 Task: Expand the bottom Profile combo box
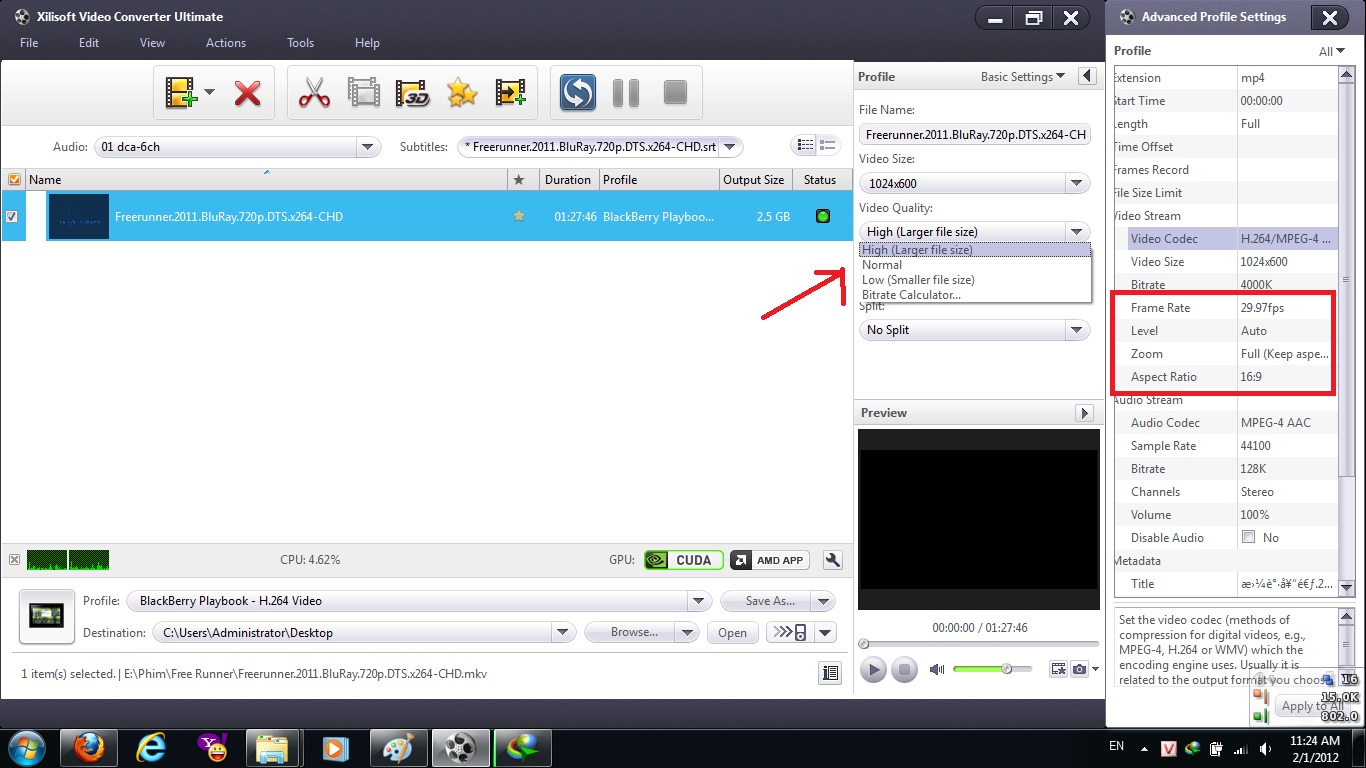(699, 601)
